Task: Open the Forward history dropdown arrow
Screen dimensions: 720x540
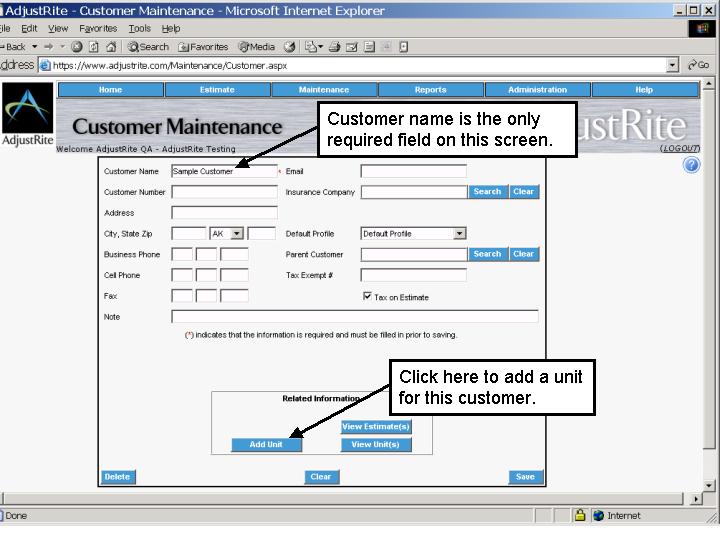Action: coord(62,47)
